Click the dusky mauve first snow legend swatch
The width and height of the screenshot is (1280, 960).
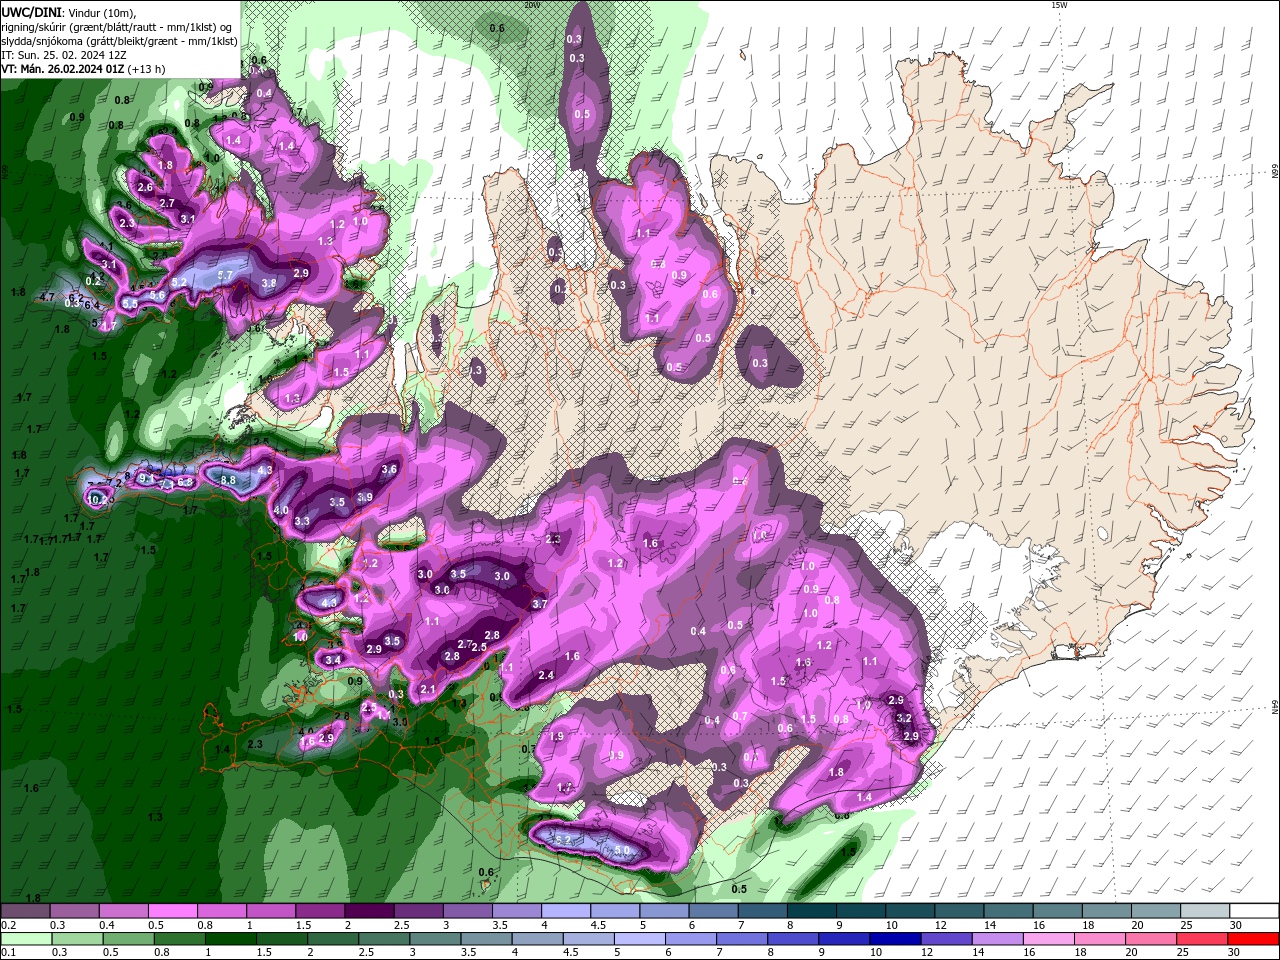click(25, 911)
